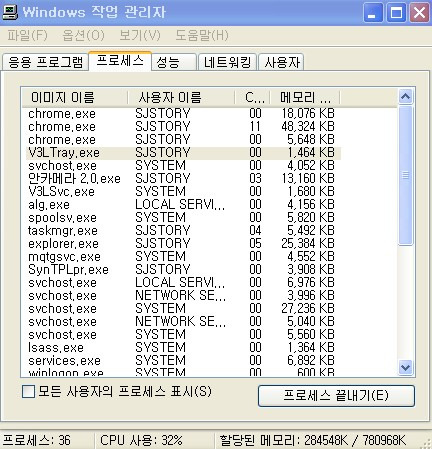432x449 pixels.
Task: Select the 프로세스 tab
Action: coord(120,61)
